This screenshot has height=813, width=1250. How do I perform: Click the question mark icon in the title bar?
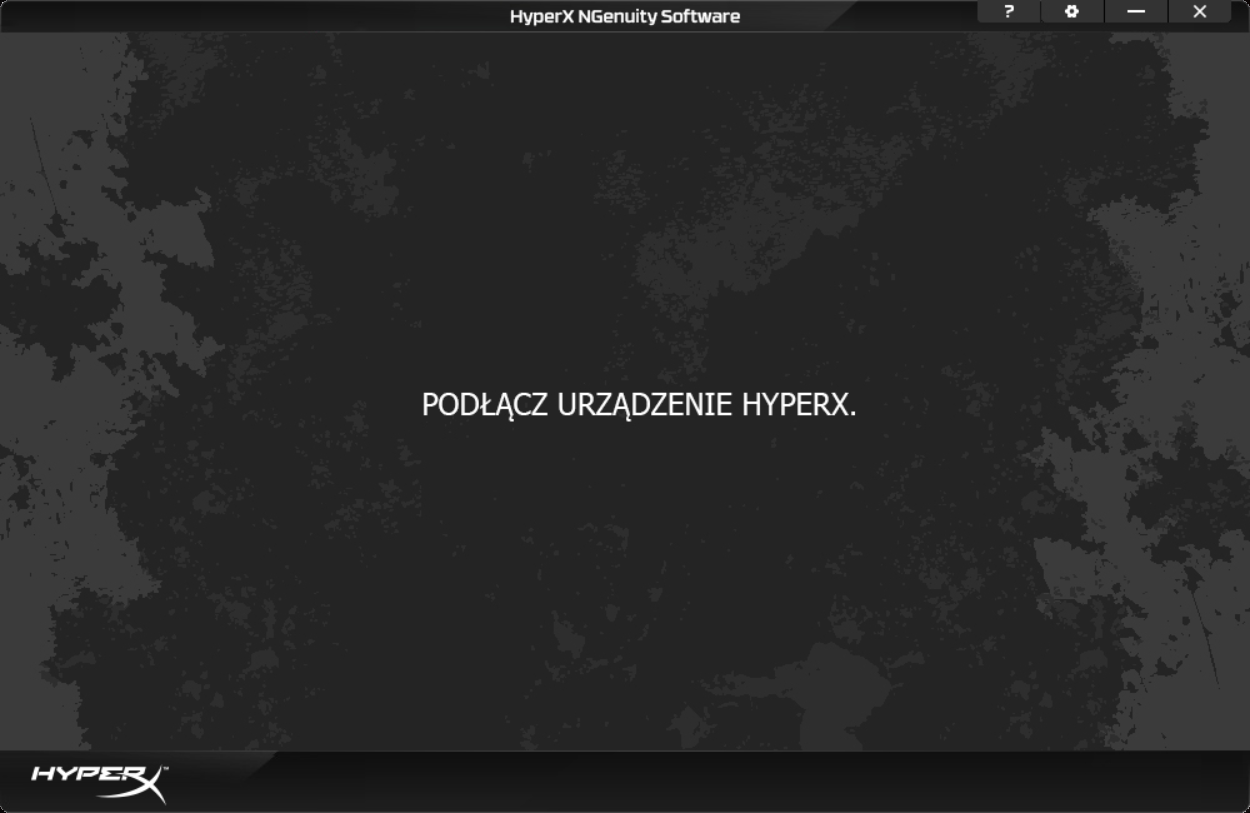click(1008, 12)
